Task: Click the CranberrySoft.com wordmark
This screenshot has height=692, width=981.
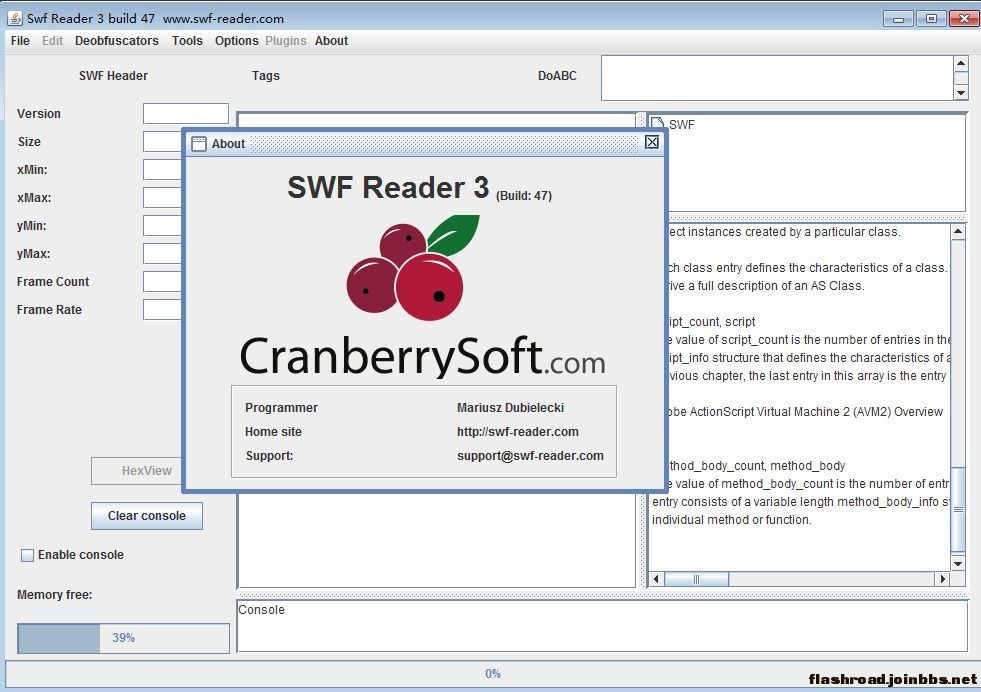Action: [423, 356]
